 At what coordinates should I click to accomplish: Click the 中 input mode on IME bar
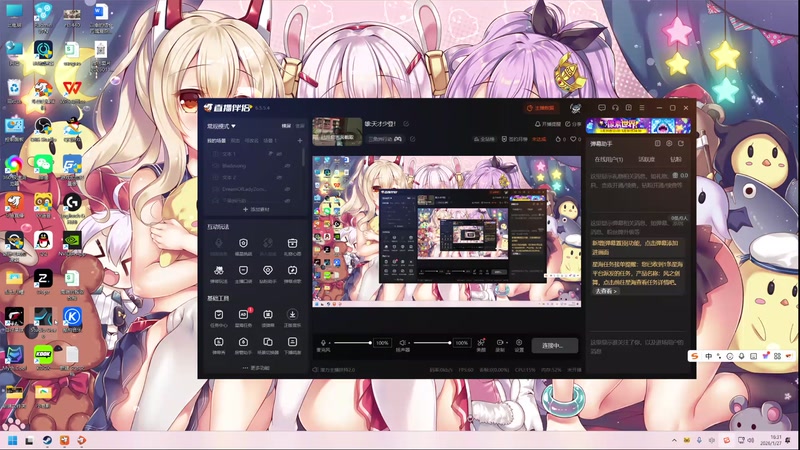pos(708,356)
